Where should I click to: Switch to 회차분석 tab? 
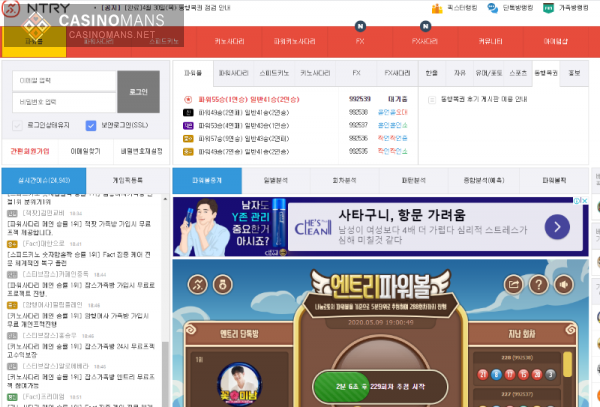[x=344, y=181]
